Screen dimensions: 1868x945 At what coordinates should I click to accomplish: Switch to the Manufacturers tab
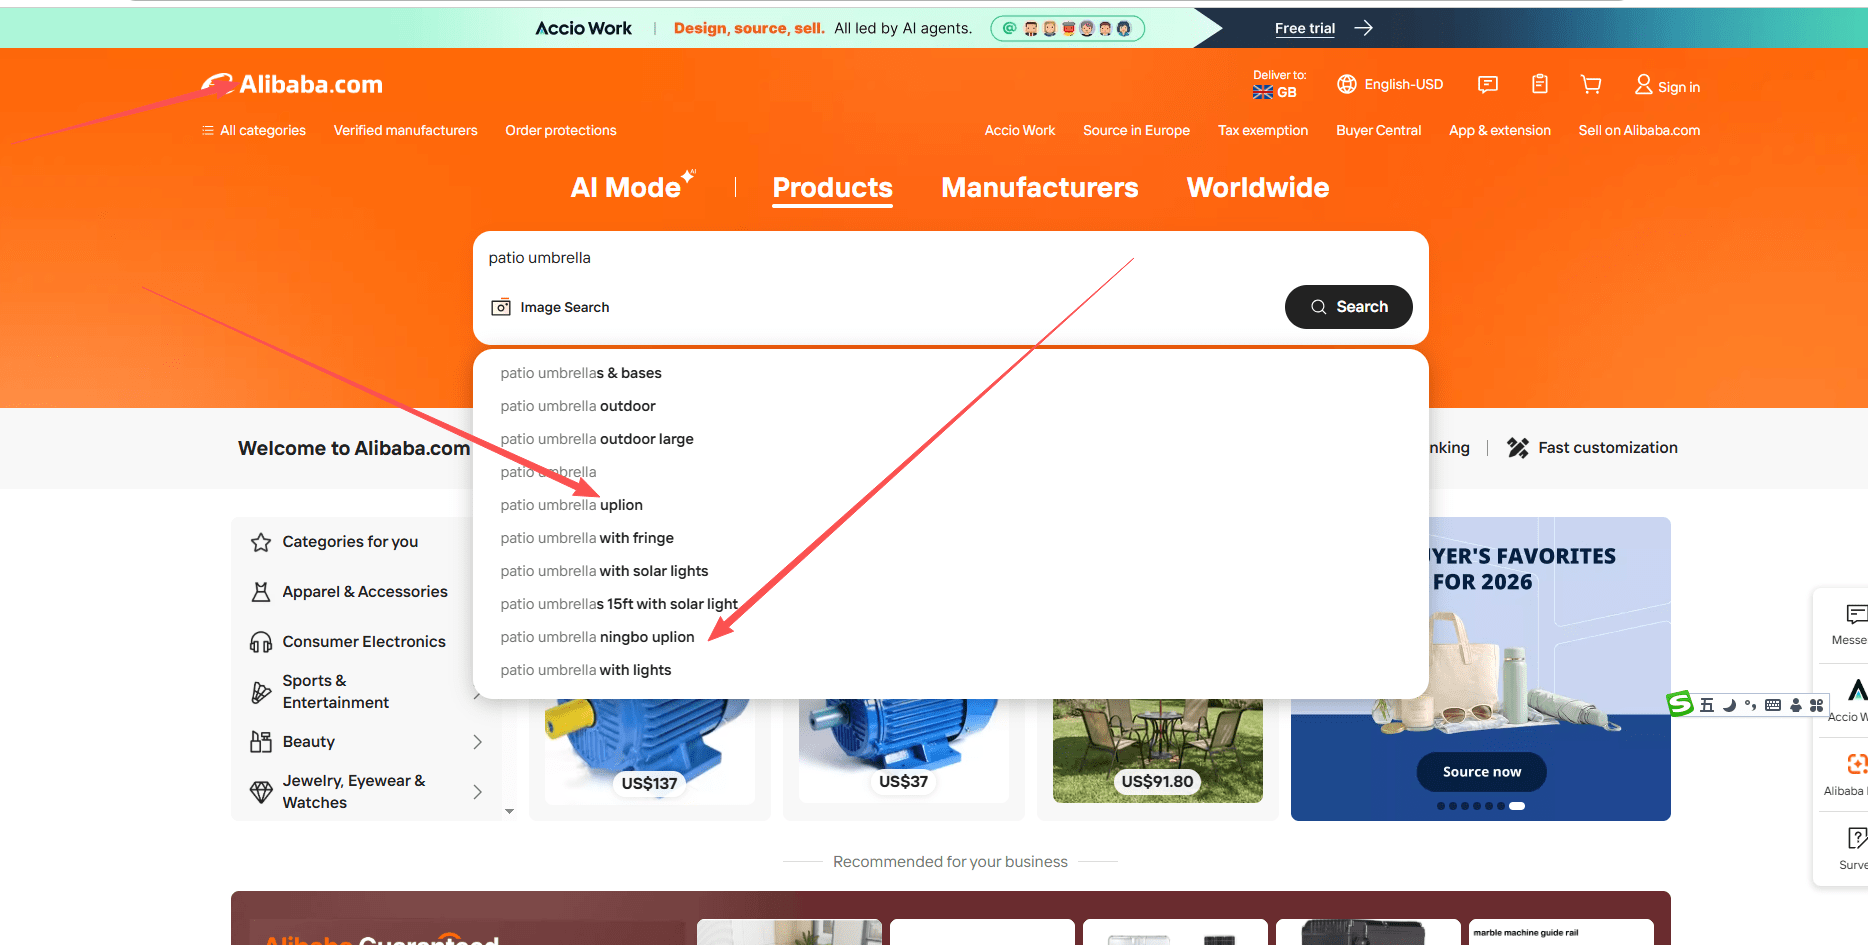1040,188
